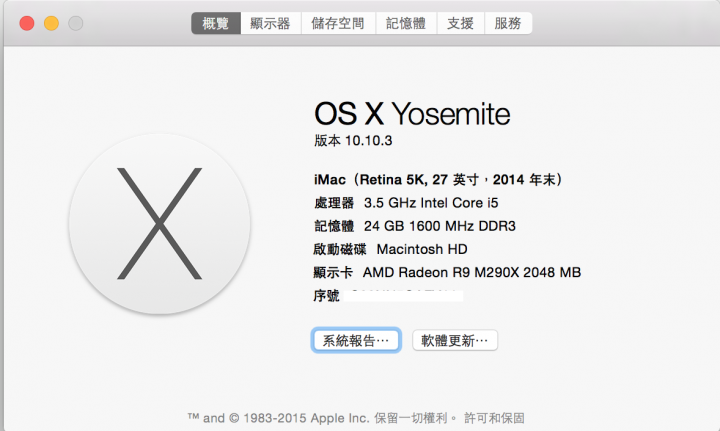Select the 儲存空間 tab

[338, 23]
